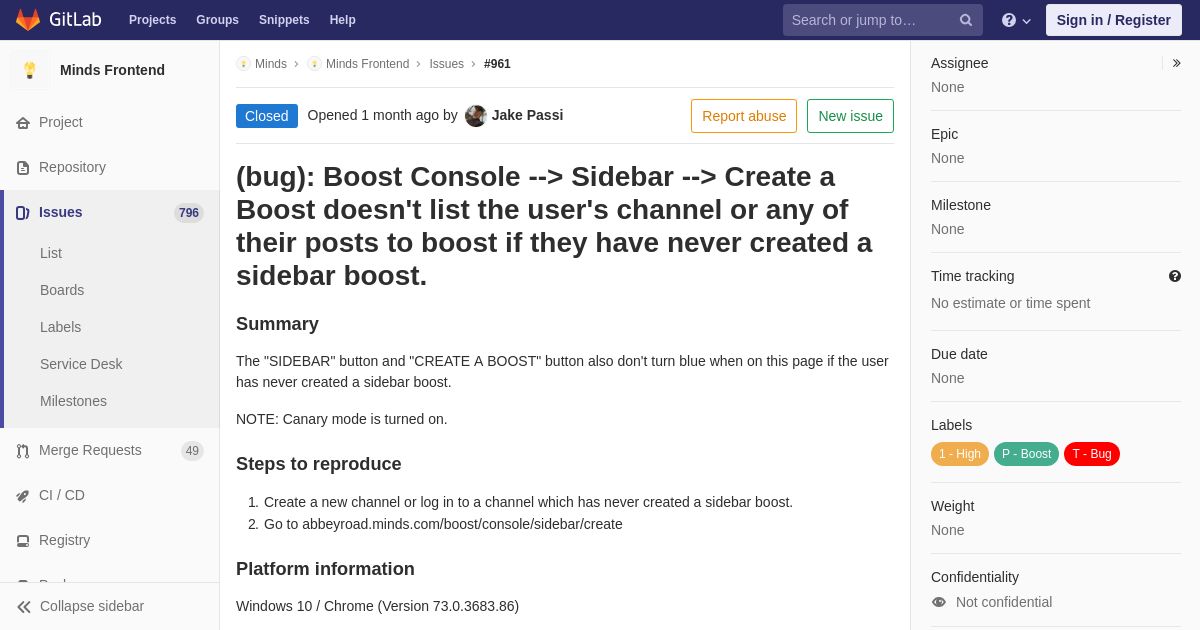Screen dimensions: 1200x630
Task: Click the time tracking help icon
Action: pyautogui.click(x=1175, y=276)
